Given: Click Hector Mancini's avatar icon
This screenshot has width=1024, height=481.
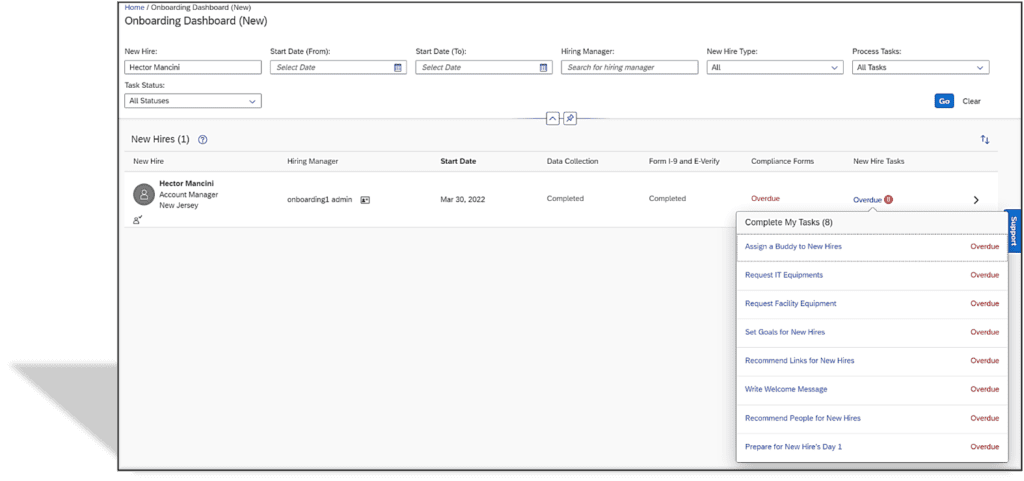Looking at the screenshot, I should click(144, 194).
